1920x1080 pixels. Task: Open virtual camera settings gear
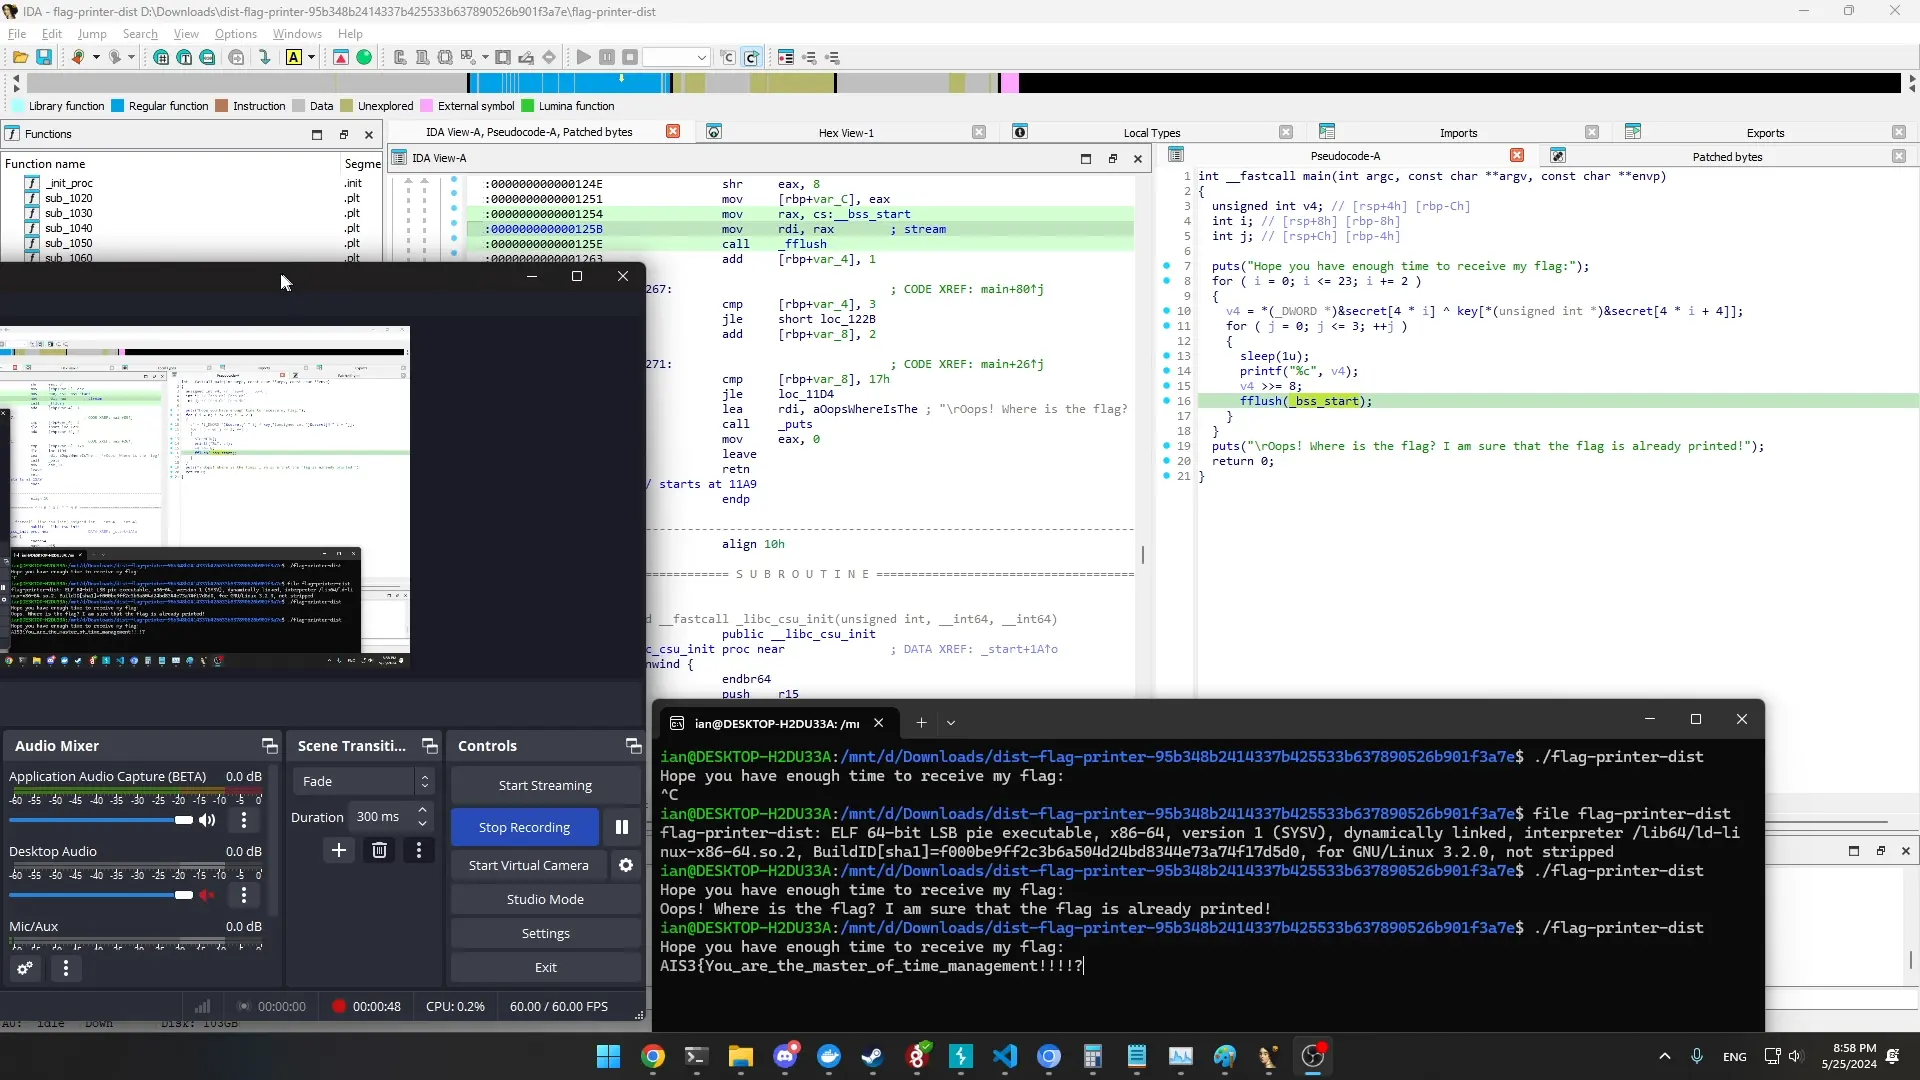pos(626,865)
